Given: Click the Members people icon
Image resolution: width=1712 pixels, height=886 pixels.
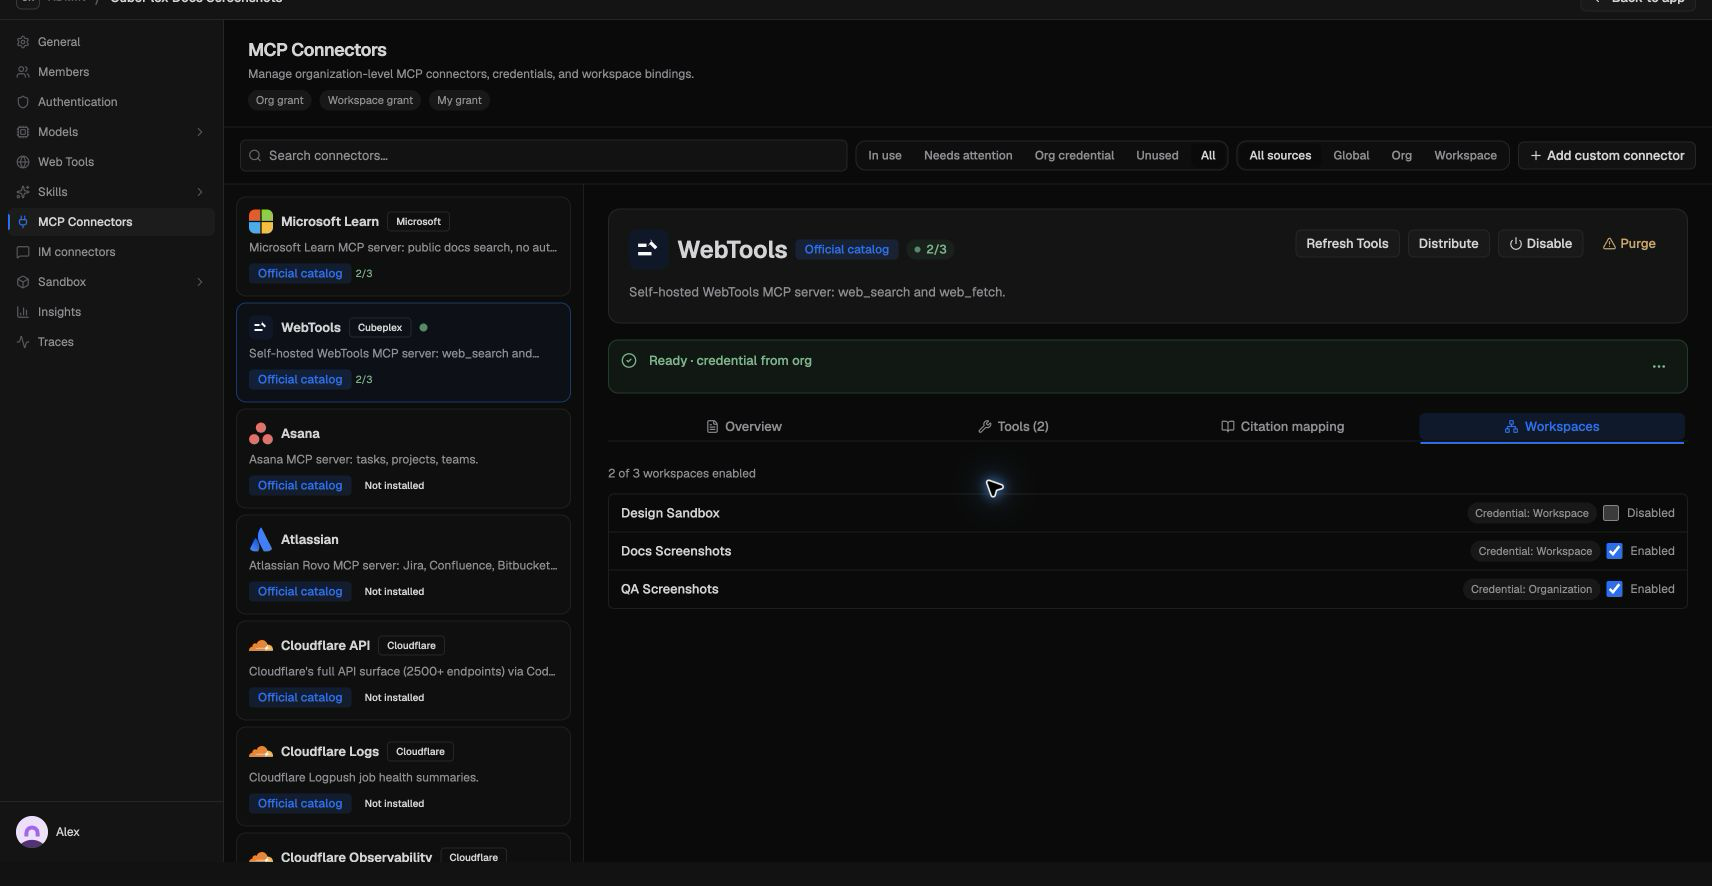Looking at the screenshot, I should coord(23,72).
